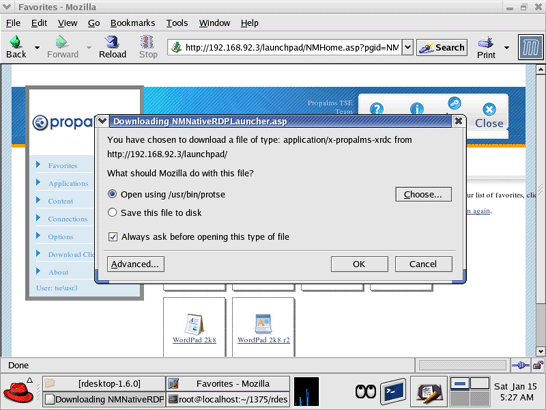The width and height of the screenshot is (546, 410).
Task: Switch to Downloading NMNativeRDP taskbar window
Action: pyautogui.click(x=104, y=399)
